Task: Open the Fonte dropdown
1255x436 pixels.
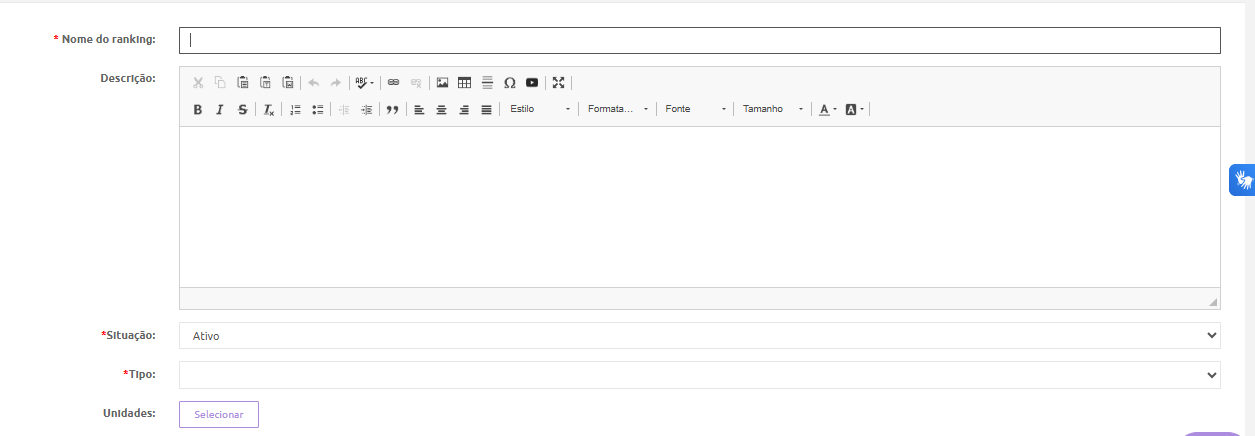Action: (x=695, y=109)
